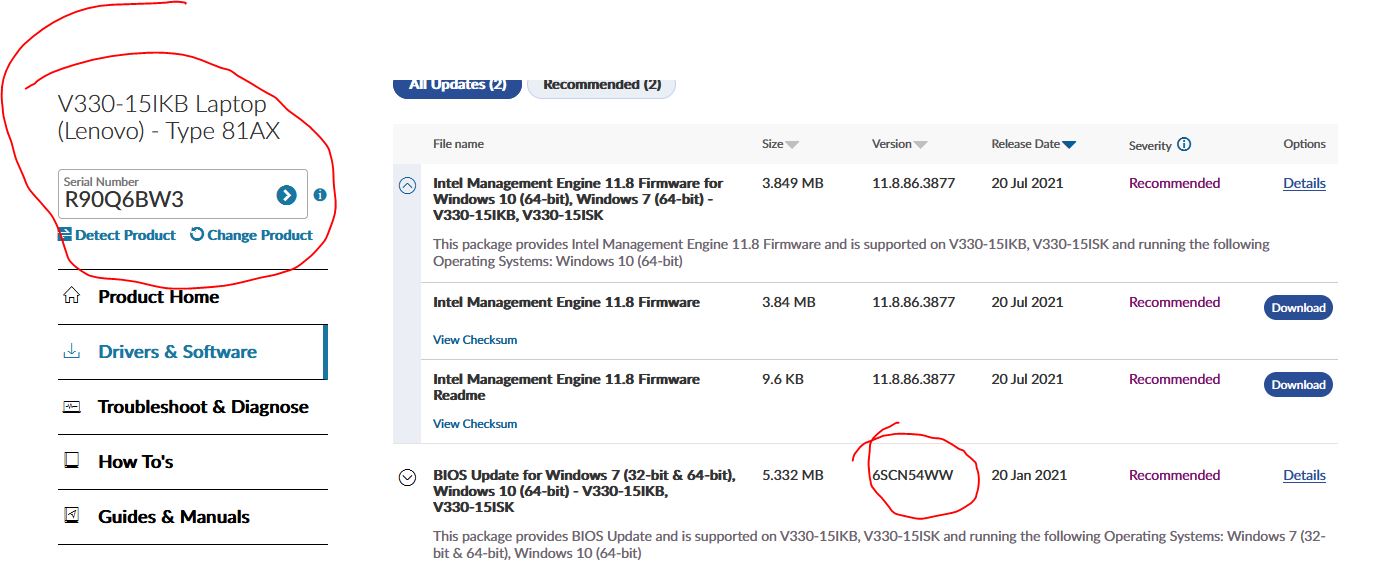Click the Detect Product icon
The height and width of the screenshot is (561, 1382).
[65, 235]
